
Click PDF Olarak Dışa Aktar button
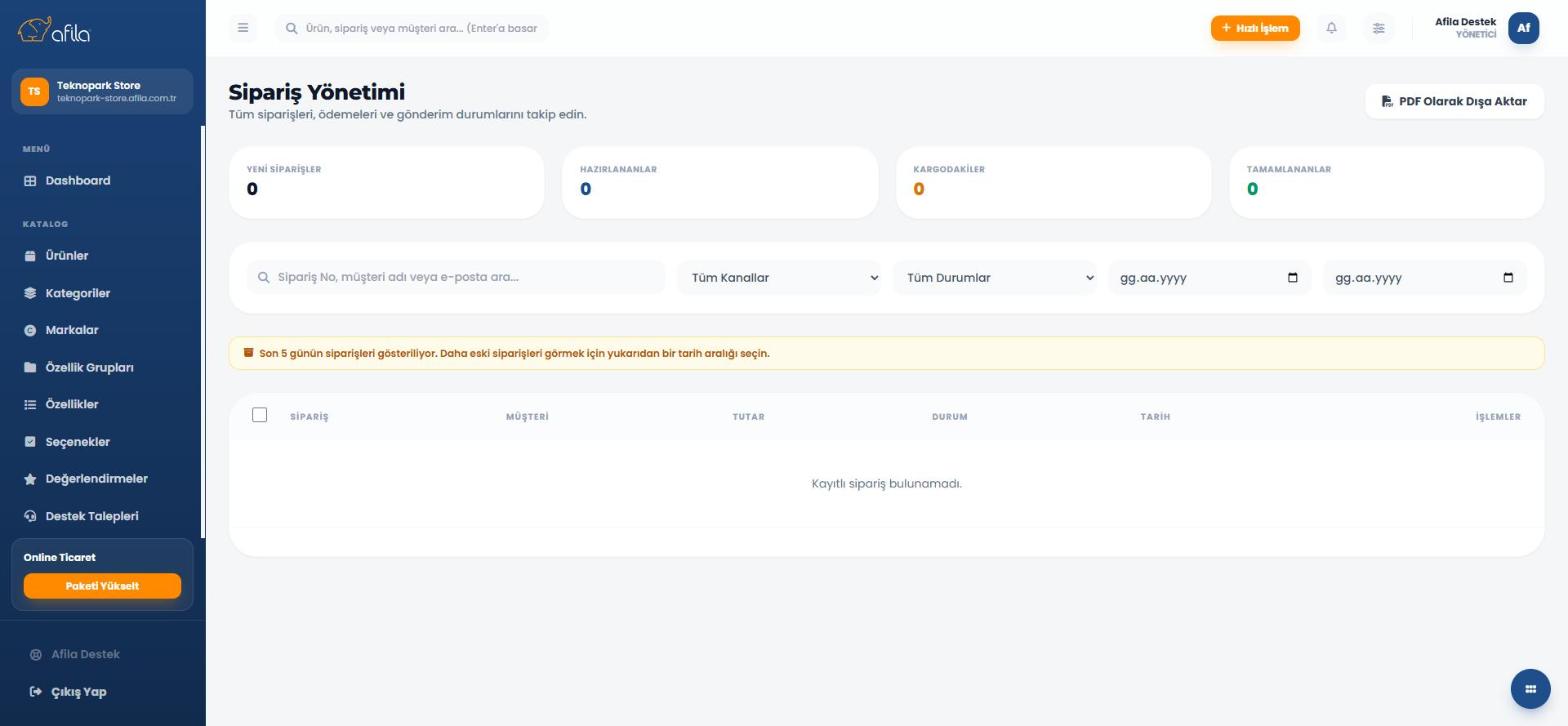[1454, 101]
